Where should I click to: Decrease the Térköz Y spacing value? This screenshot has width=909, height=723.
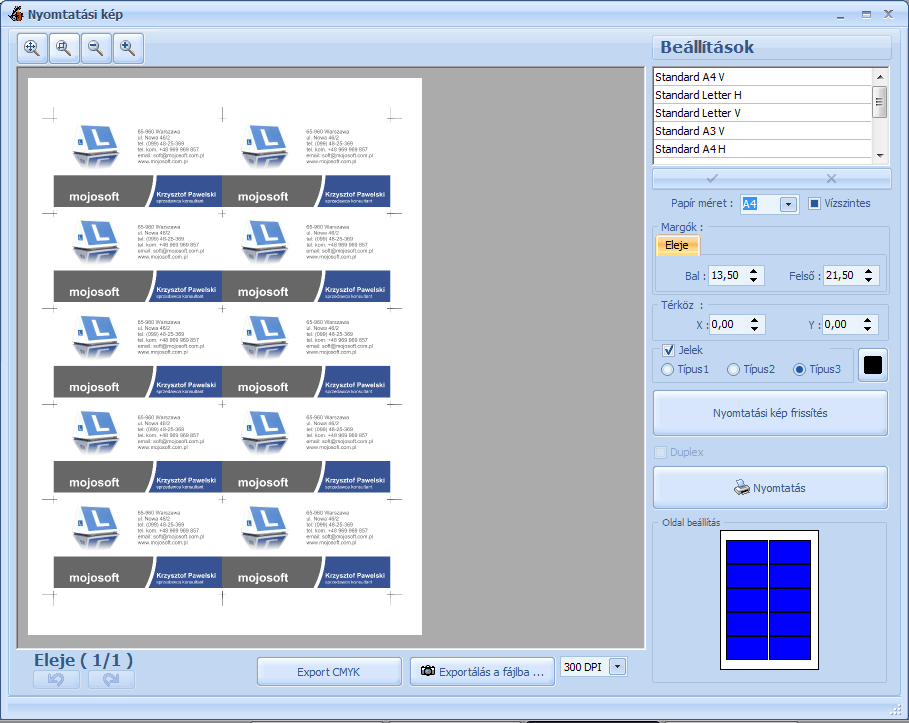(867, 329)
